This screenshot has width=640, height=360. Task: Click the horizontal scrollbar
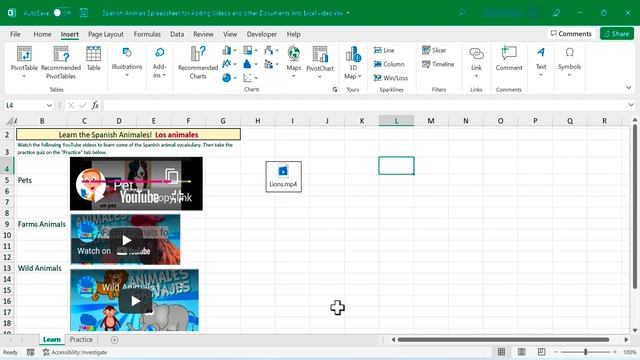[503, 340]
